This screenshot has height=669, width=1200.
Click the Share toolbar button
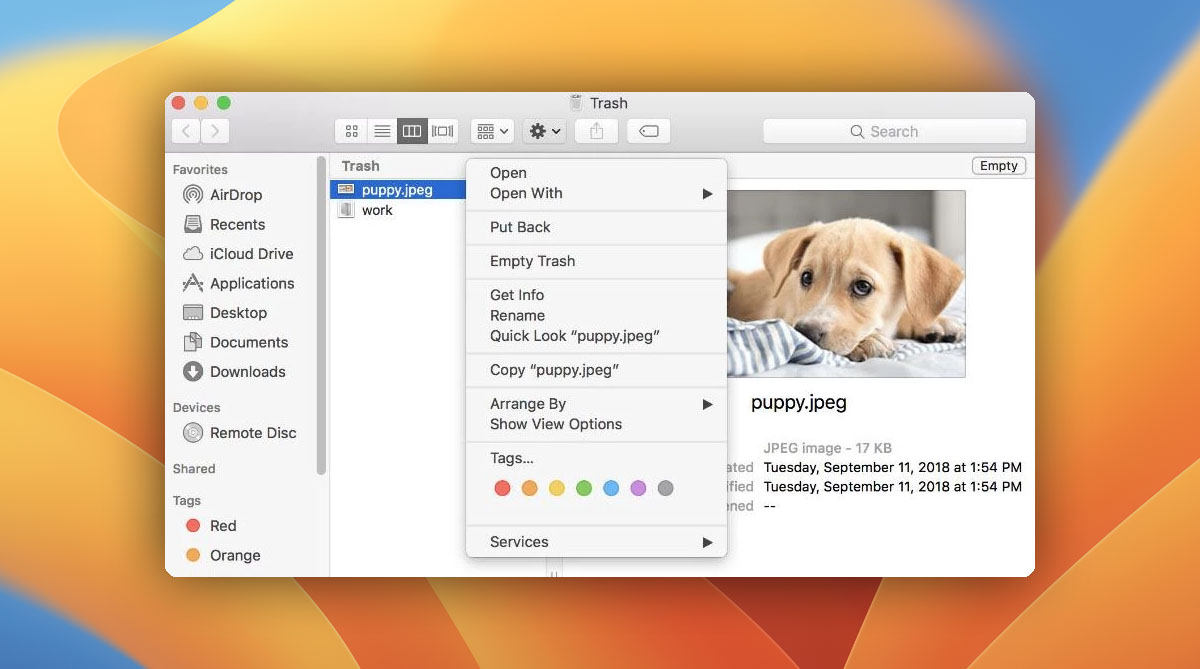point(597,131)
